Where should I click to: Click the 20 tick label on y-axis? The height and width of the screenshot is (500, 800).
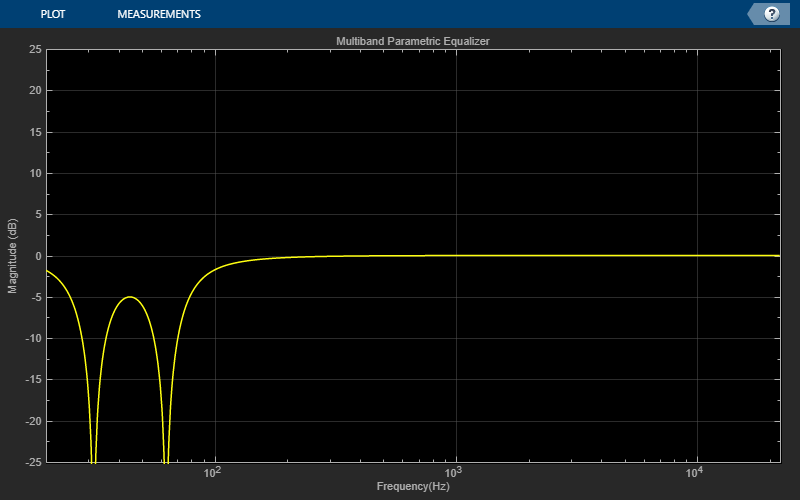point(35,90)
